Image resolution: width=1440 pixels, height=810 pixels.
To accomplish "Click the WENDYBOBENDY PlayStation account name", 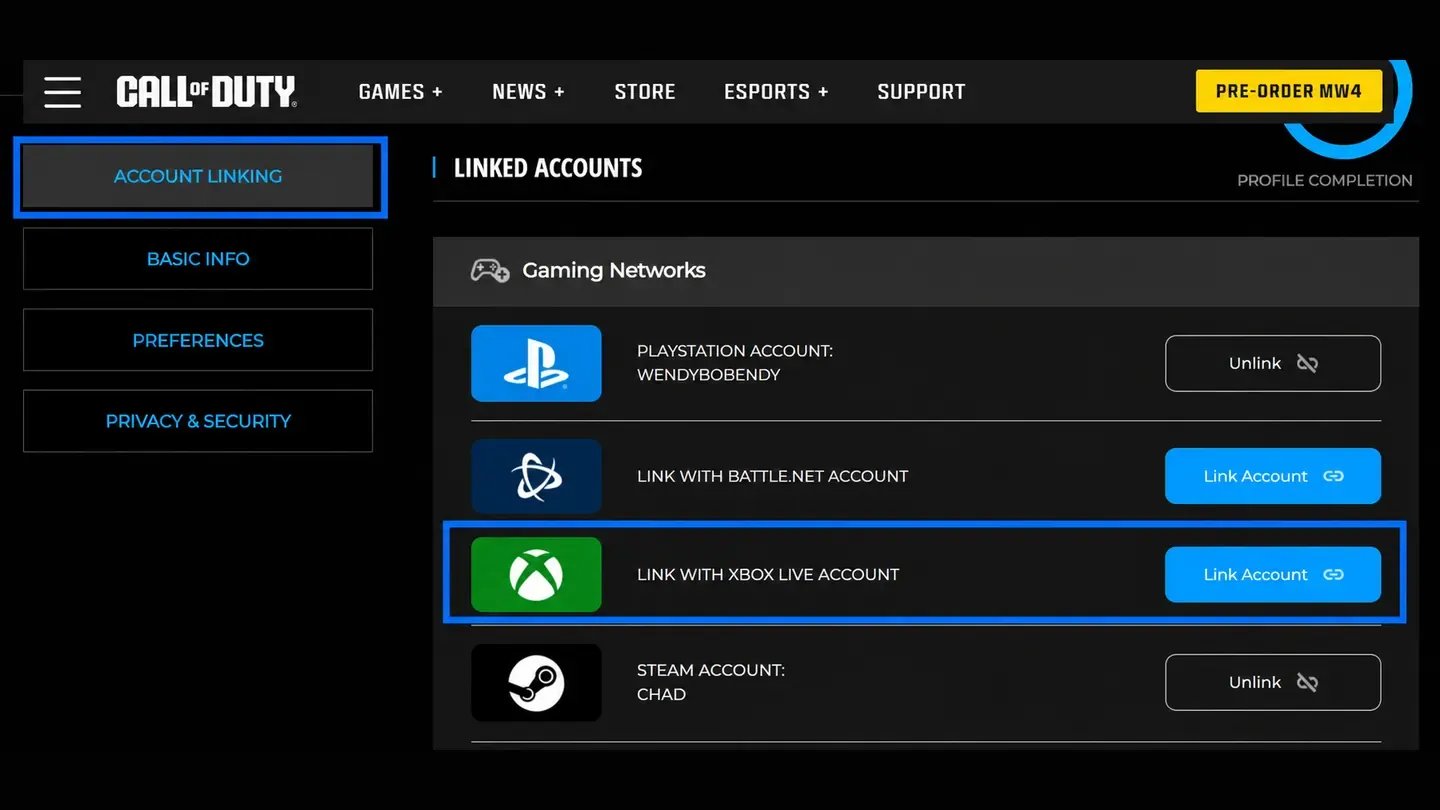I will point(709,375).
